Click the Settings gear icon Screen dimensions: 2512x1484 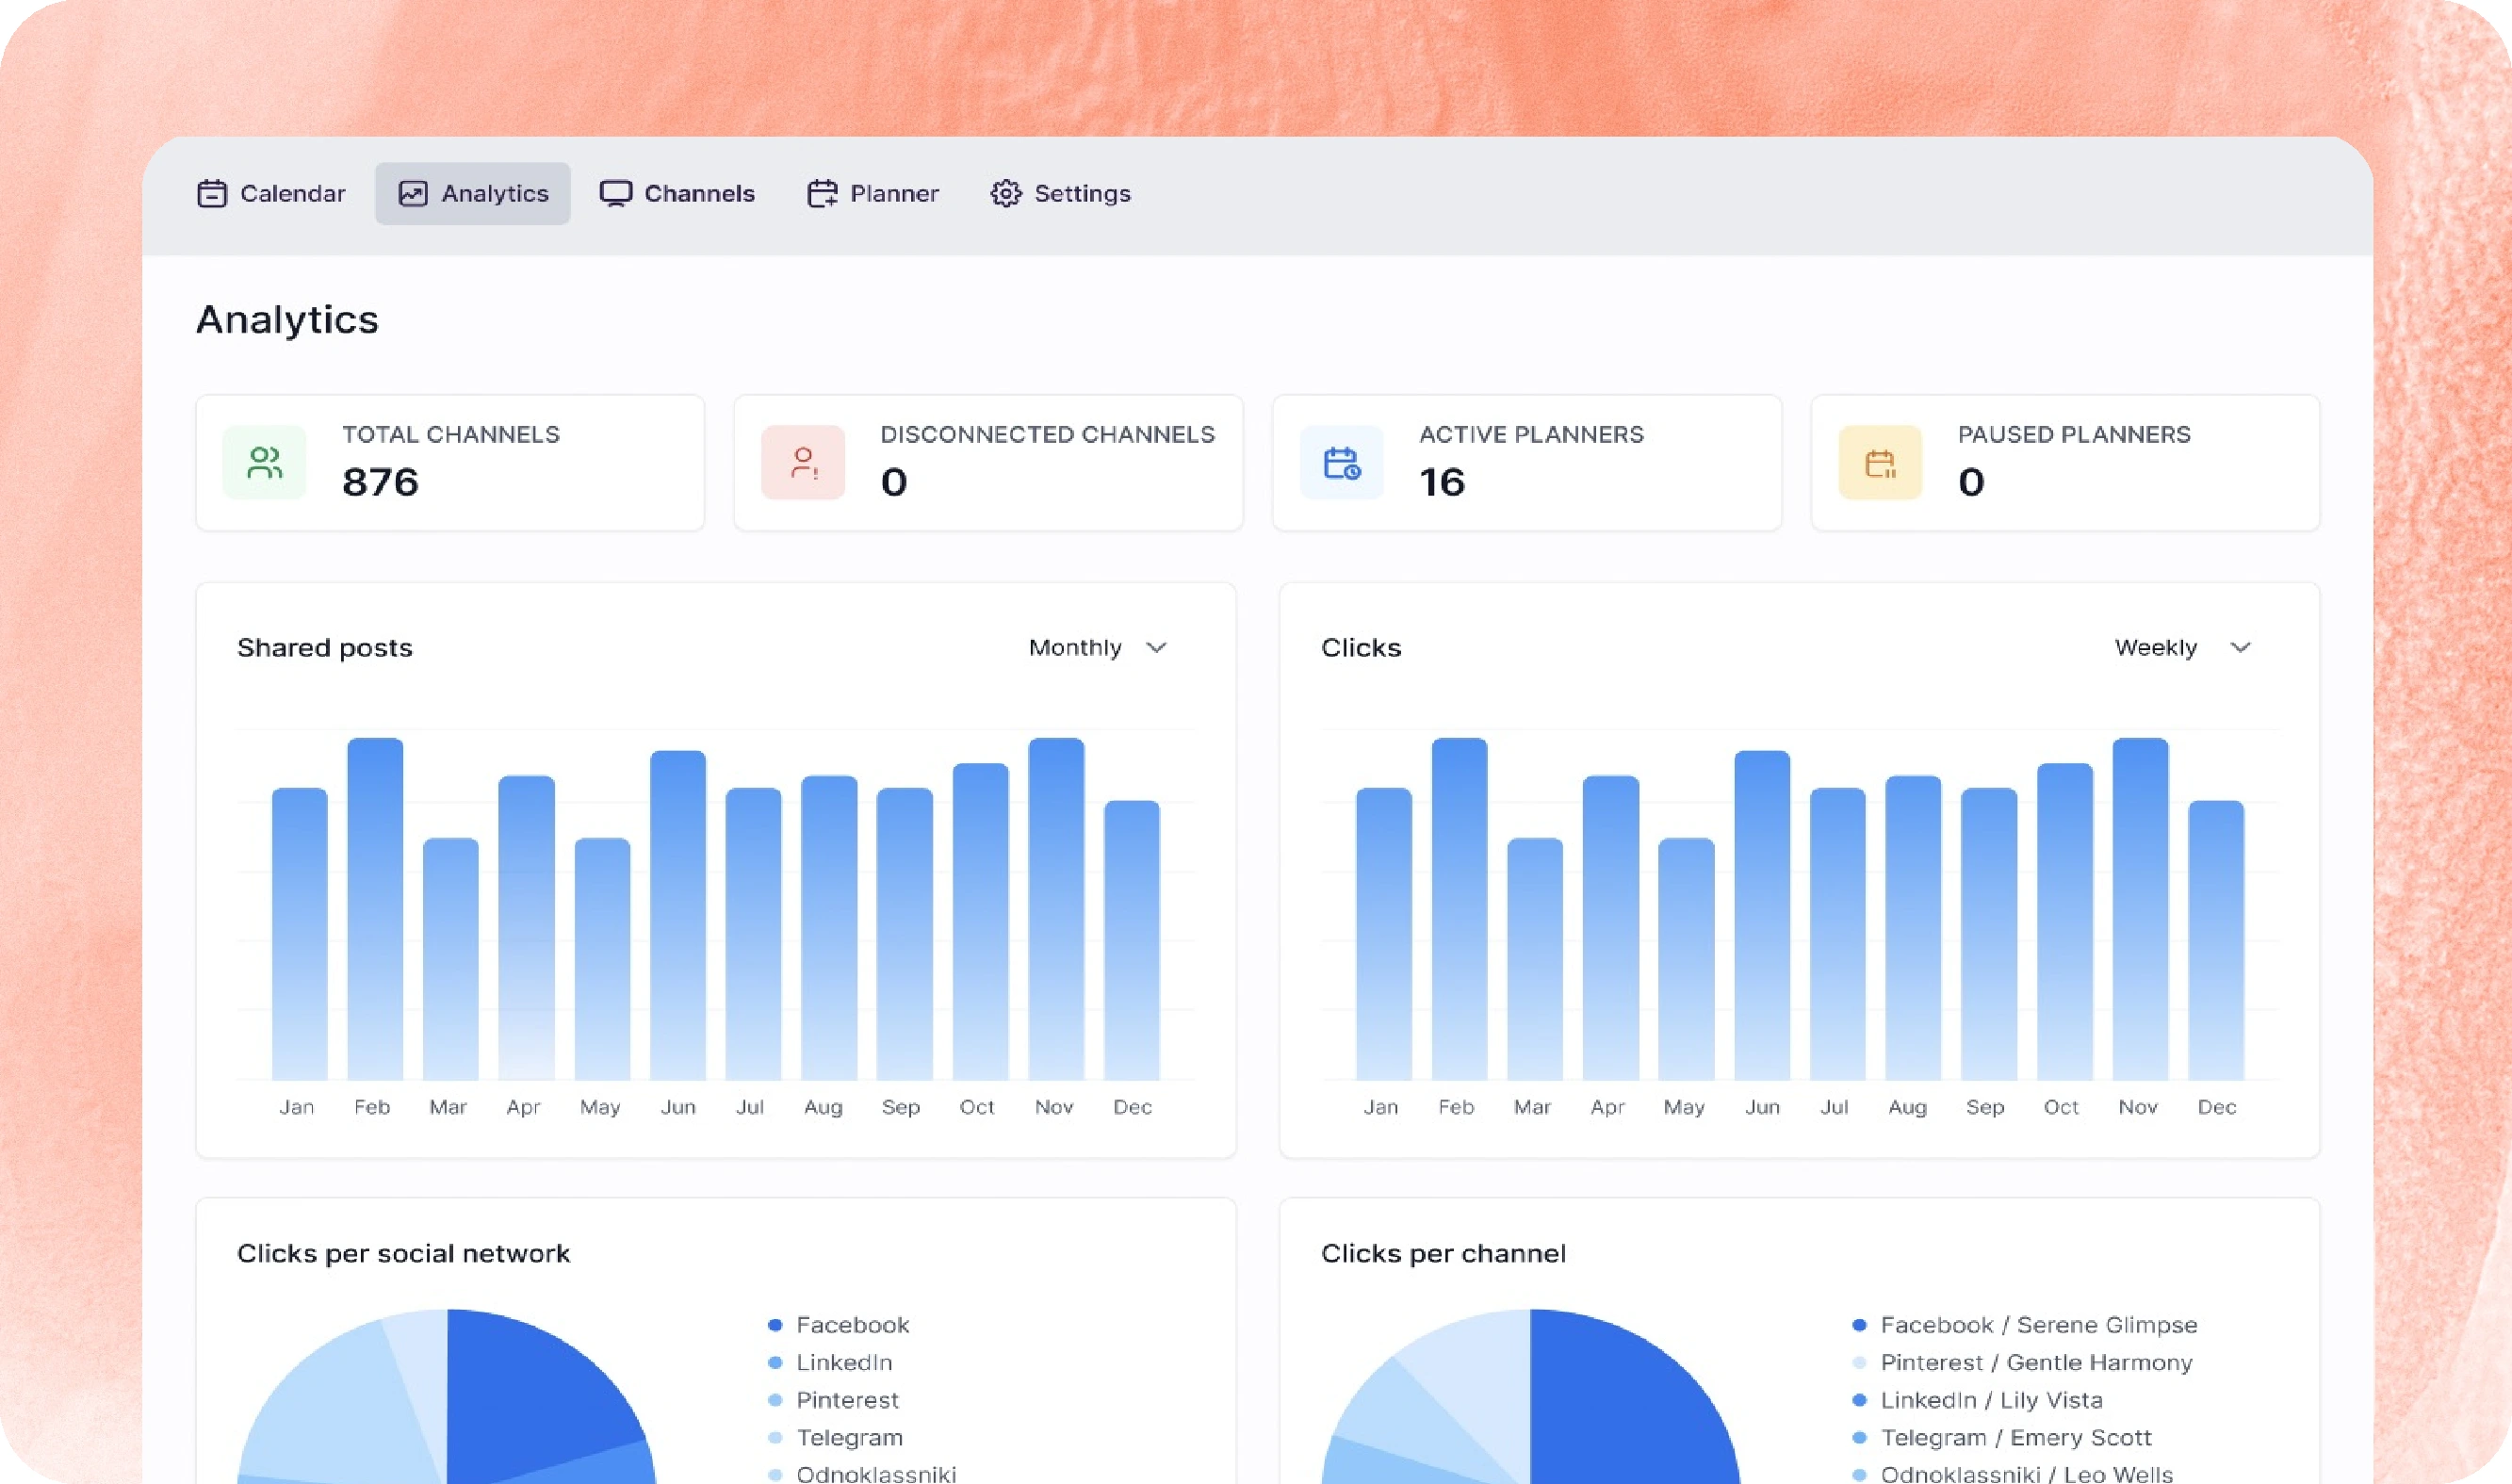[1006, 193]
